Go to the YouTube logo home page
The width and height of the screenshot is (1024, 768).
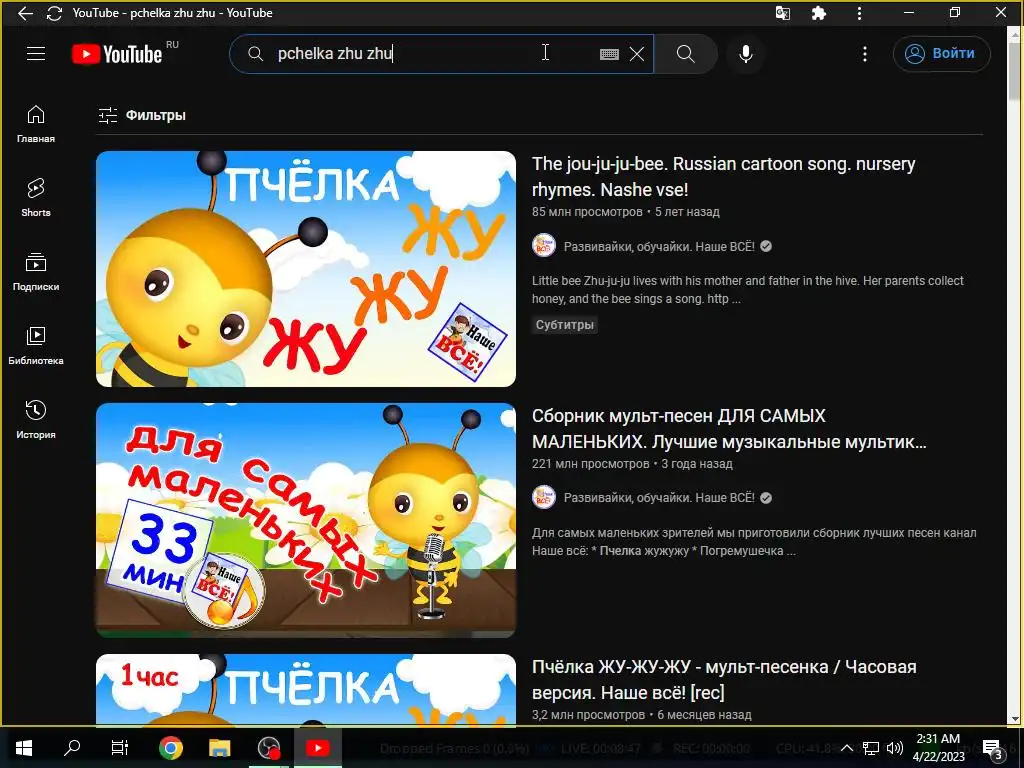[118, 54]
